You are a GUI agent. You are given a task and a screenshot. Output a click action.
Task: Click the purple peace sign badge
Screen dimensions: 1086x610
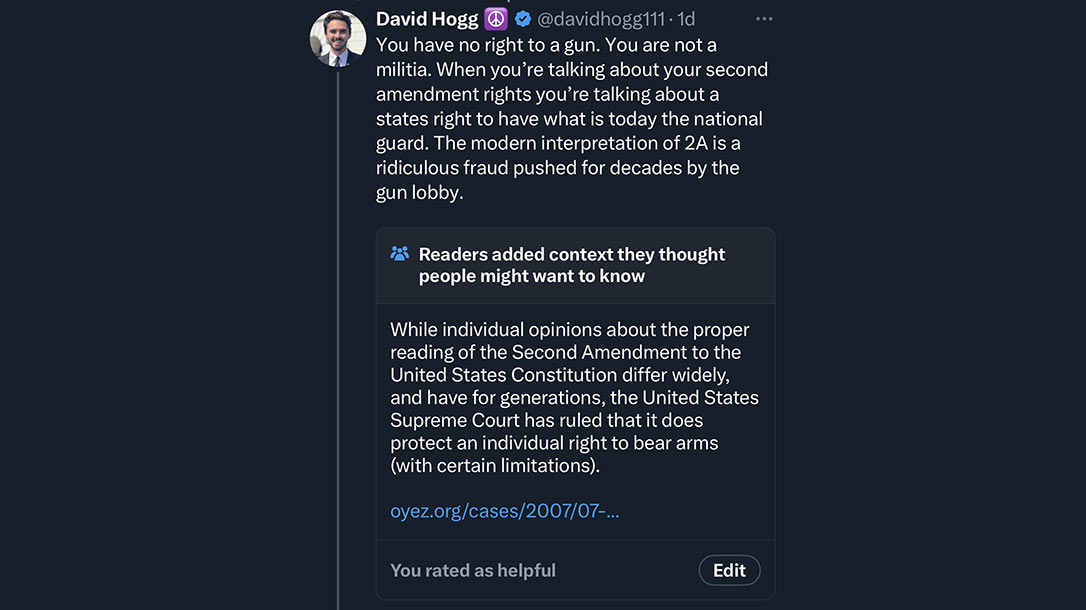click(x=495, y=18)
